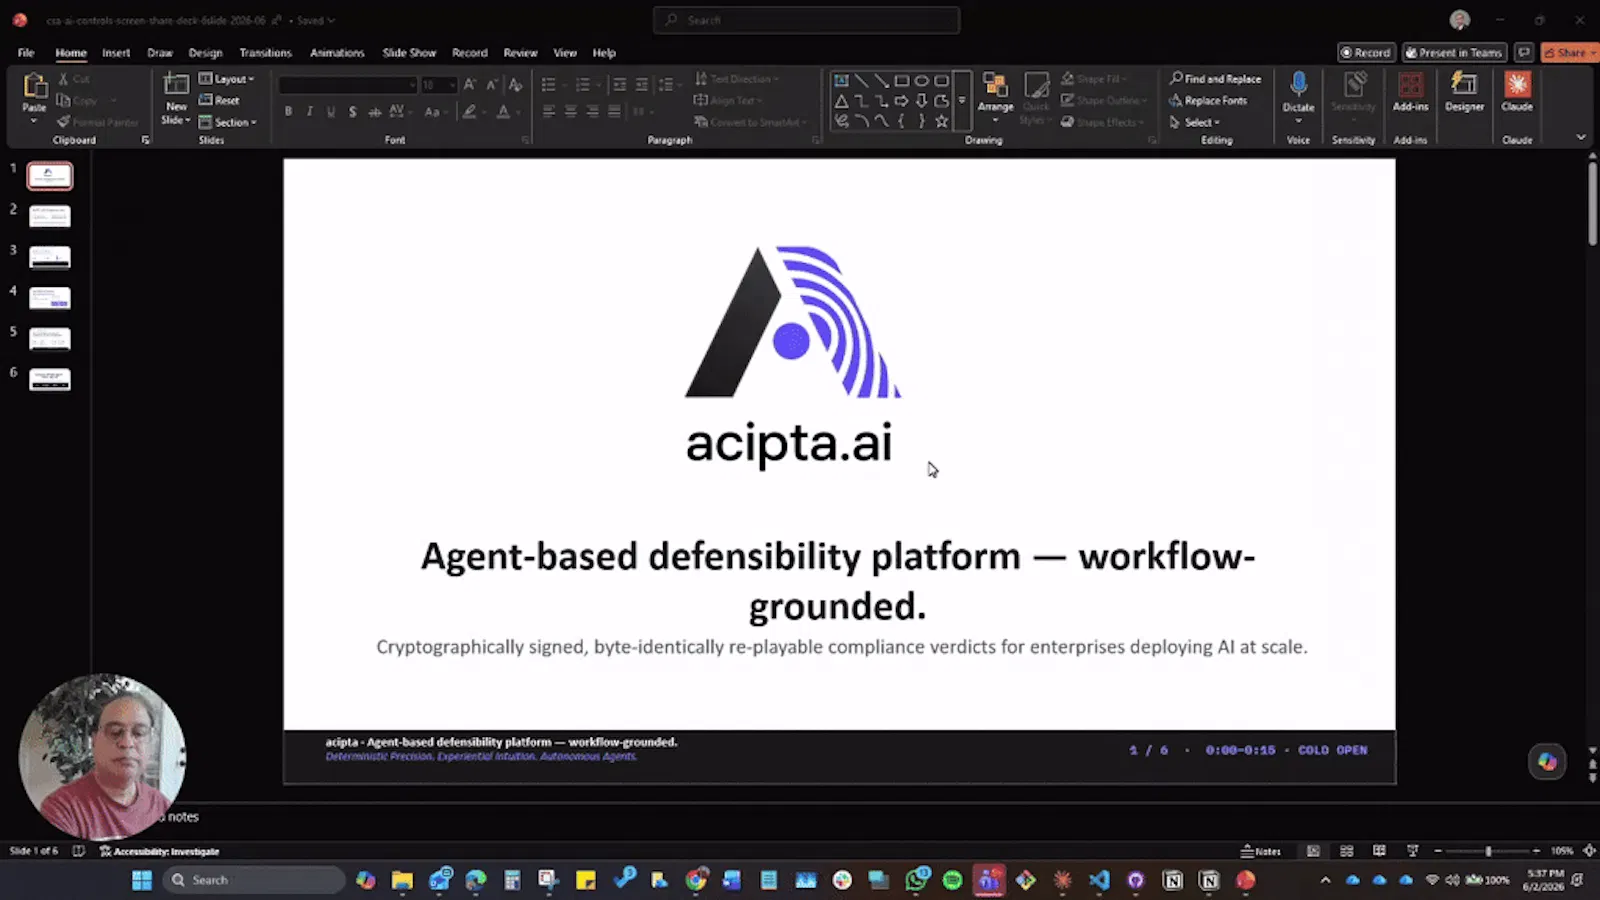Switch to the Transitions tab
This screenshot has width=1600, height=900.
pyautogui.click(x=265, y=53)
